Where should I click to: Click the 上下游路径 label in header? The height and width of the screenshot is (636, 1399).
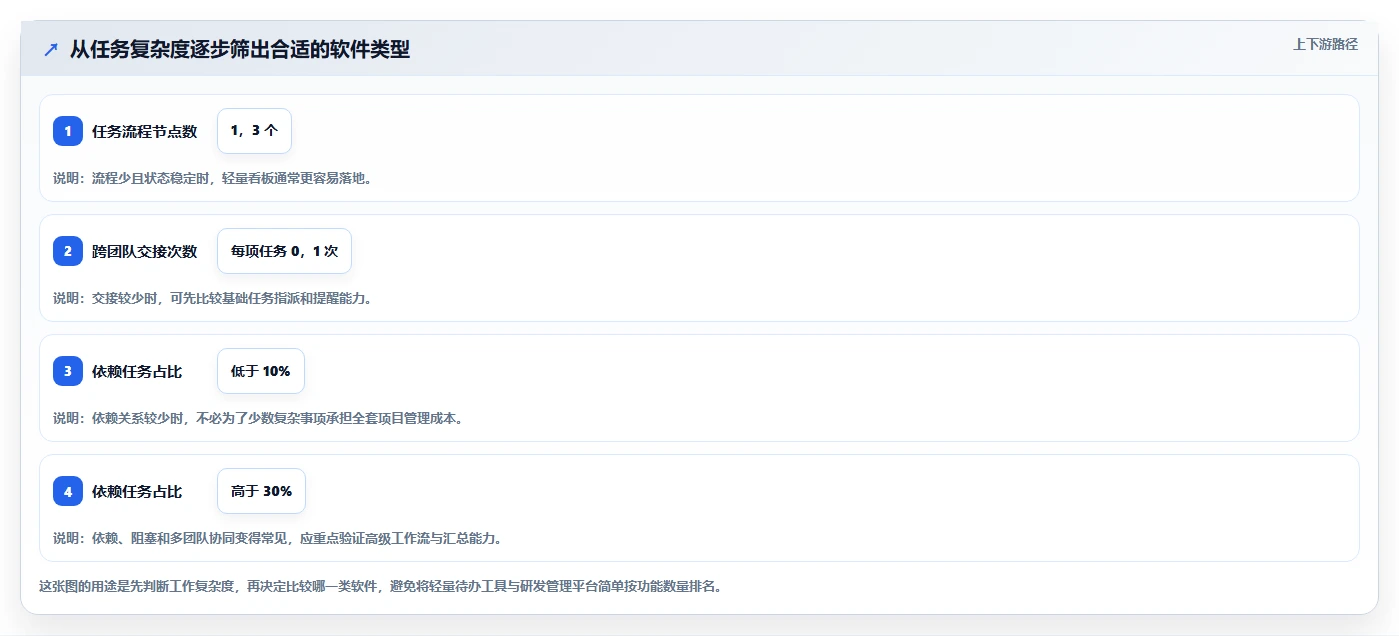(x=1325, y=44)
